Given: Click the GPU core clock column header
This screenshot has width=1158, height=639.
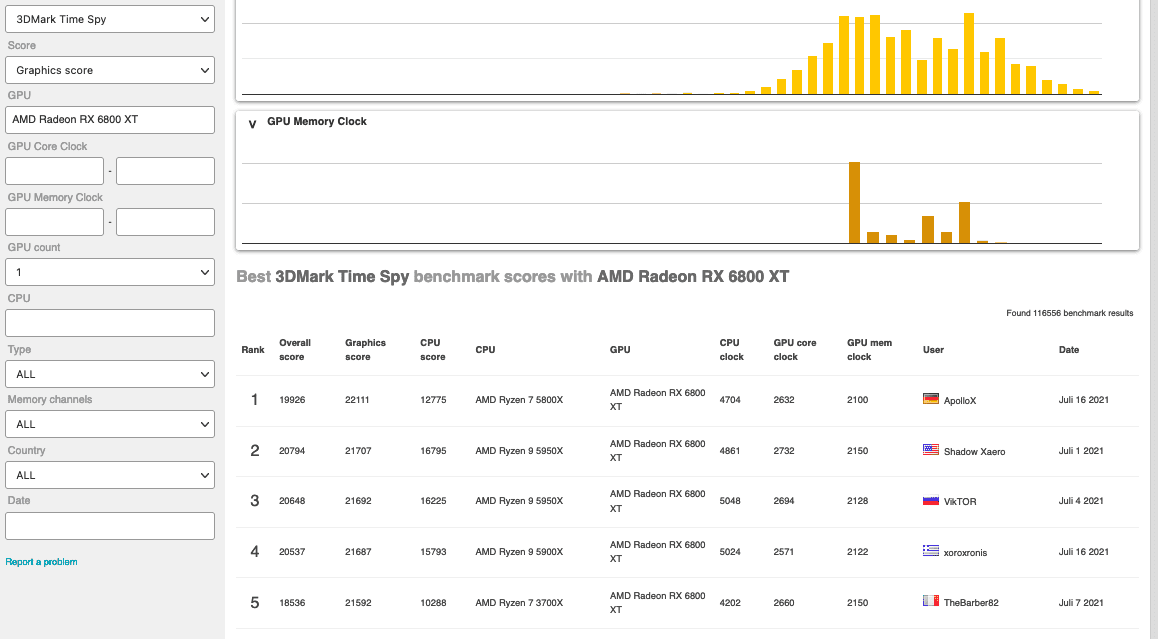Looking at the screenshot, I should coord(795,349).
